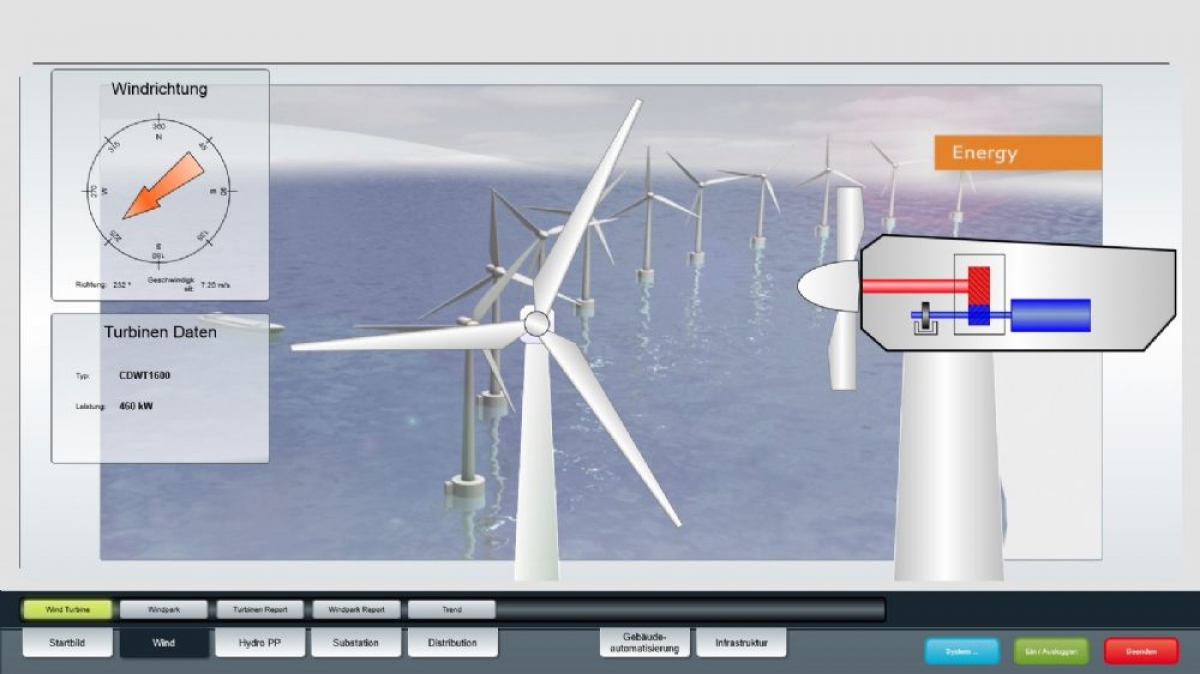1200x674 pixels.
Task: Click the blue System button
Action: [962, 651]
